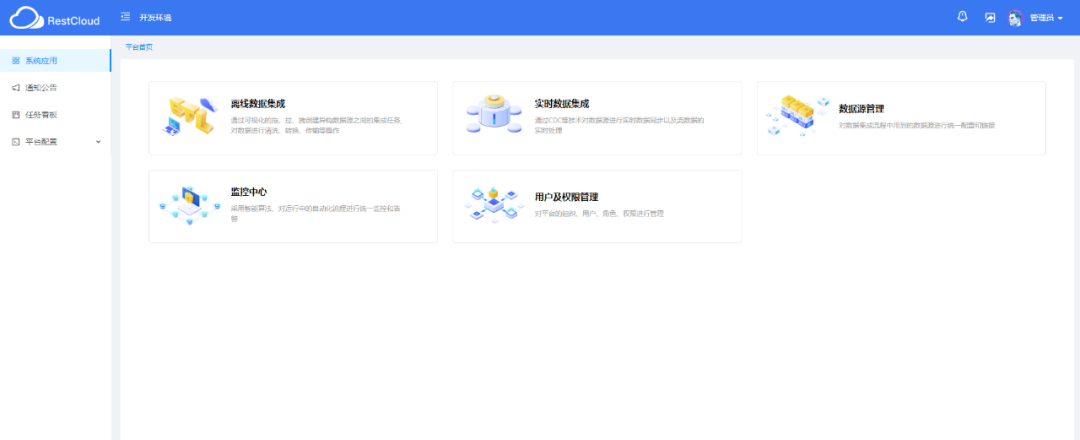The width and height of the screenshot is (1080, 440).
Task: Expand the 平台配置 sidebar chevron
Action: coord(98,141)
